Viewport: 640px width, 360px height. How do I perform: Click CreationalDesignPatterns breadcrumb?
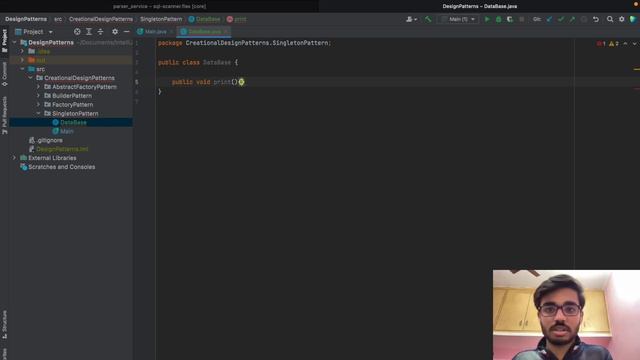pyautogui.click(x=101, y=19)
